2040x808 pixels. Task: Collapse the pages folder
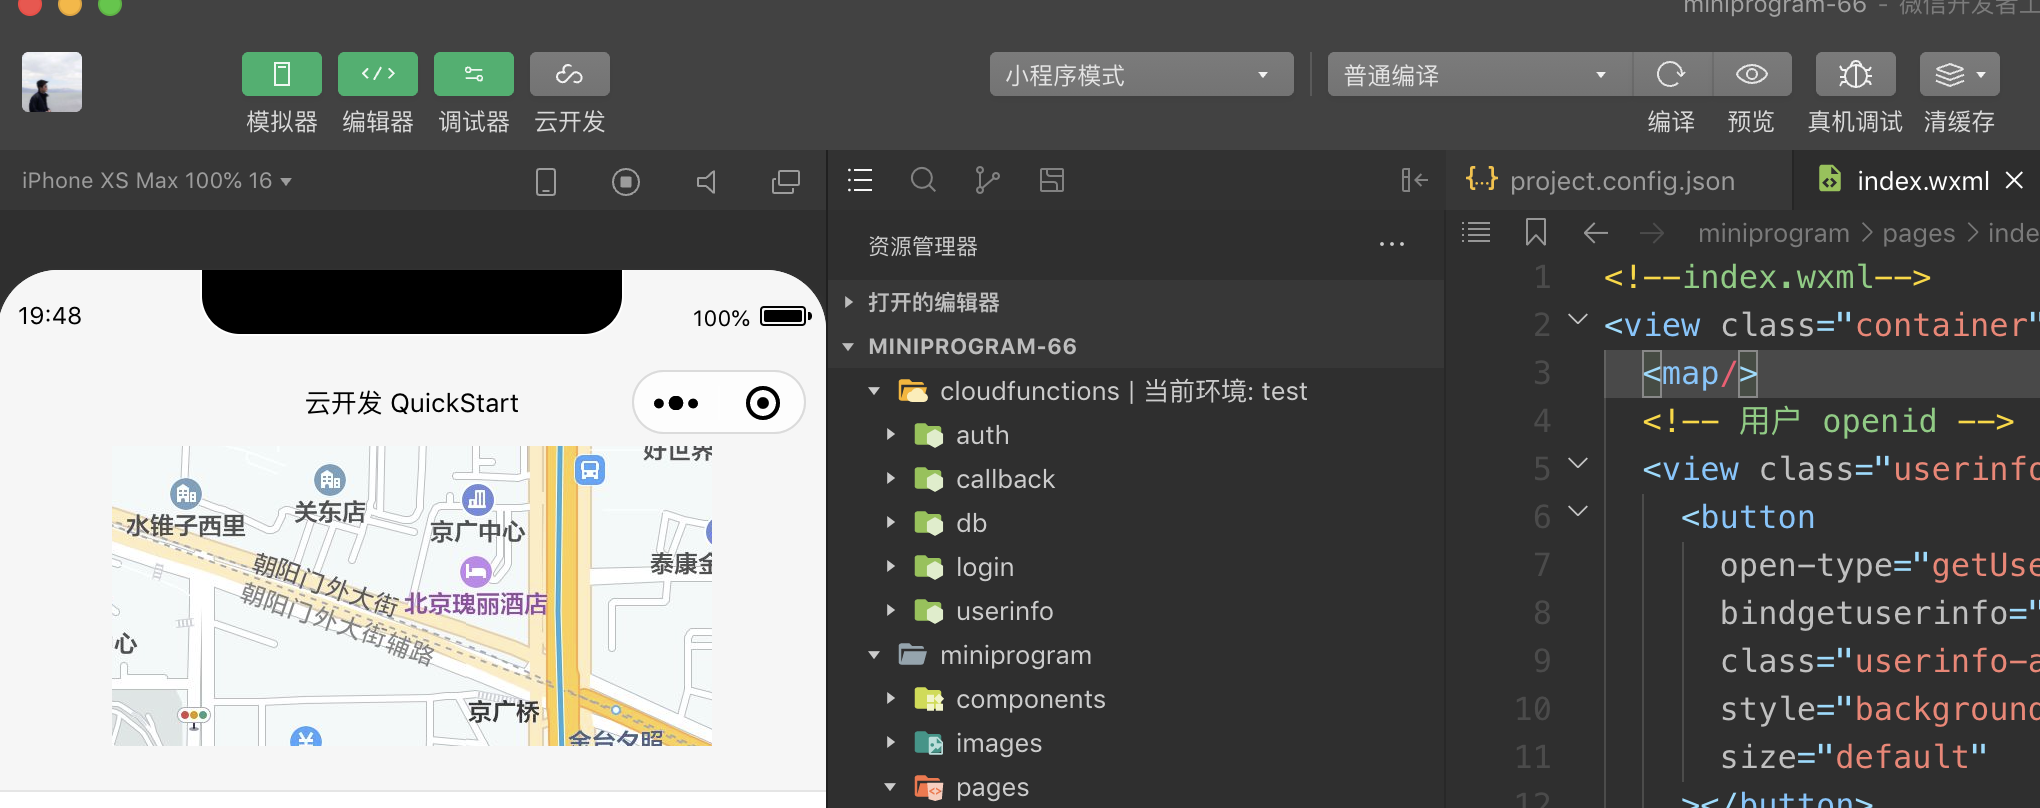click(890, 787)
